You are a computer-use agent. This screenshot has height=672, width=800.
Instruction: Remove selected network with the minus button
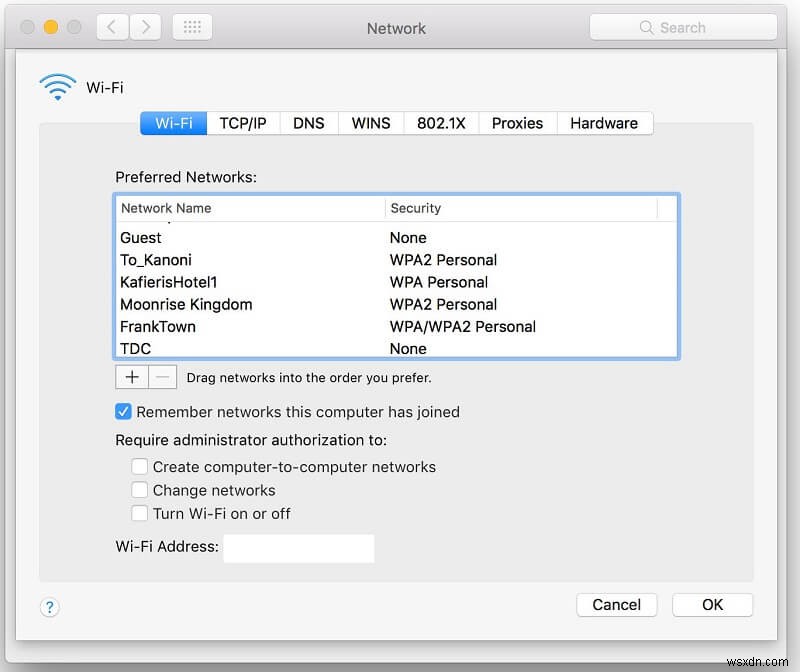tap(161, 377)
